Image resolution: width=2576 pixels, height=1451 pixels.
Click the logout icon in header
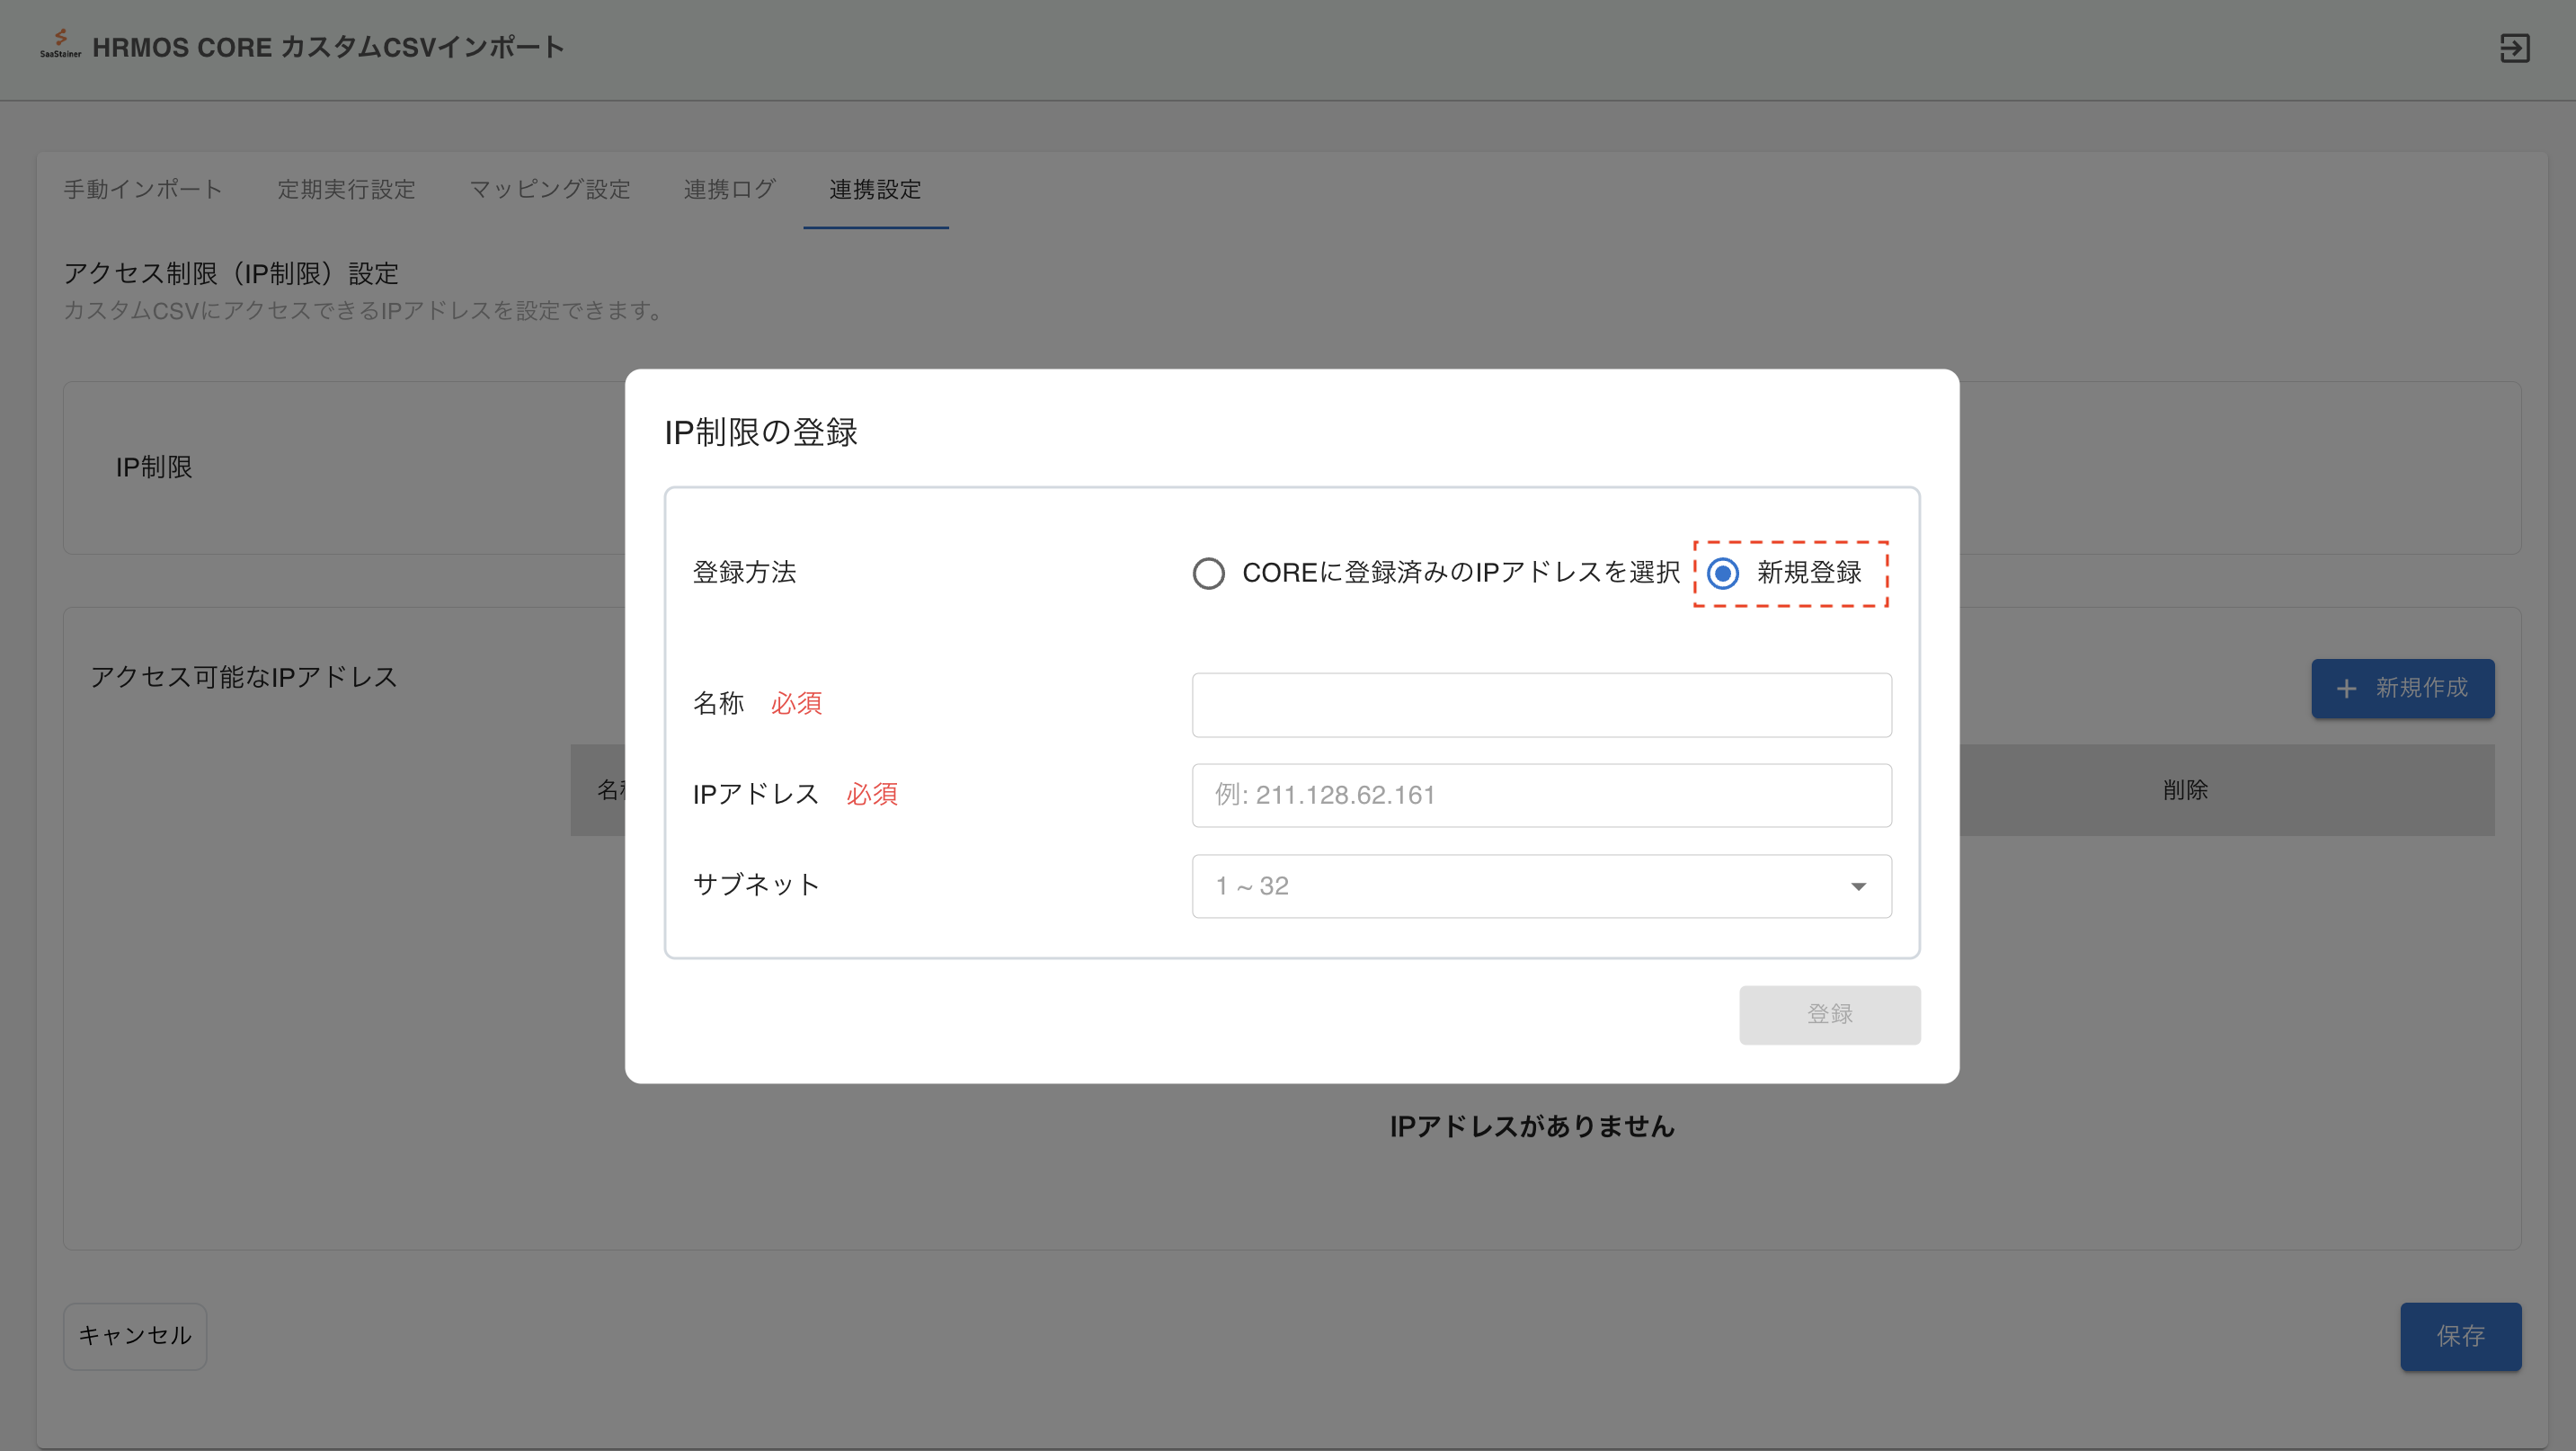[x=2514, y=48]
